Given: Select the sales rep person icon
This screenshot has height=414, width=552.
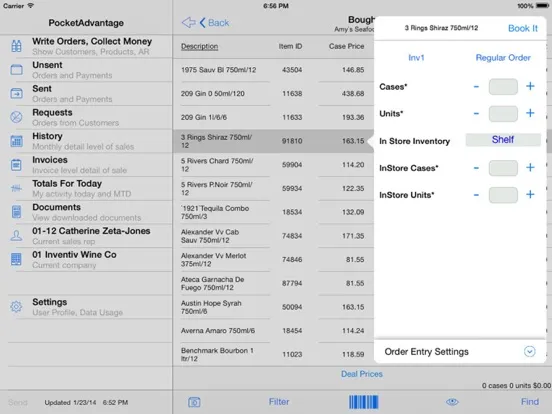Looking at the screenshot, I should 16,236.
